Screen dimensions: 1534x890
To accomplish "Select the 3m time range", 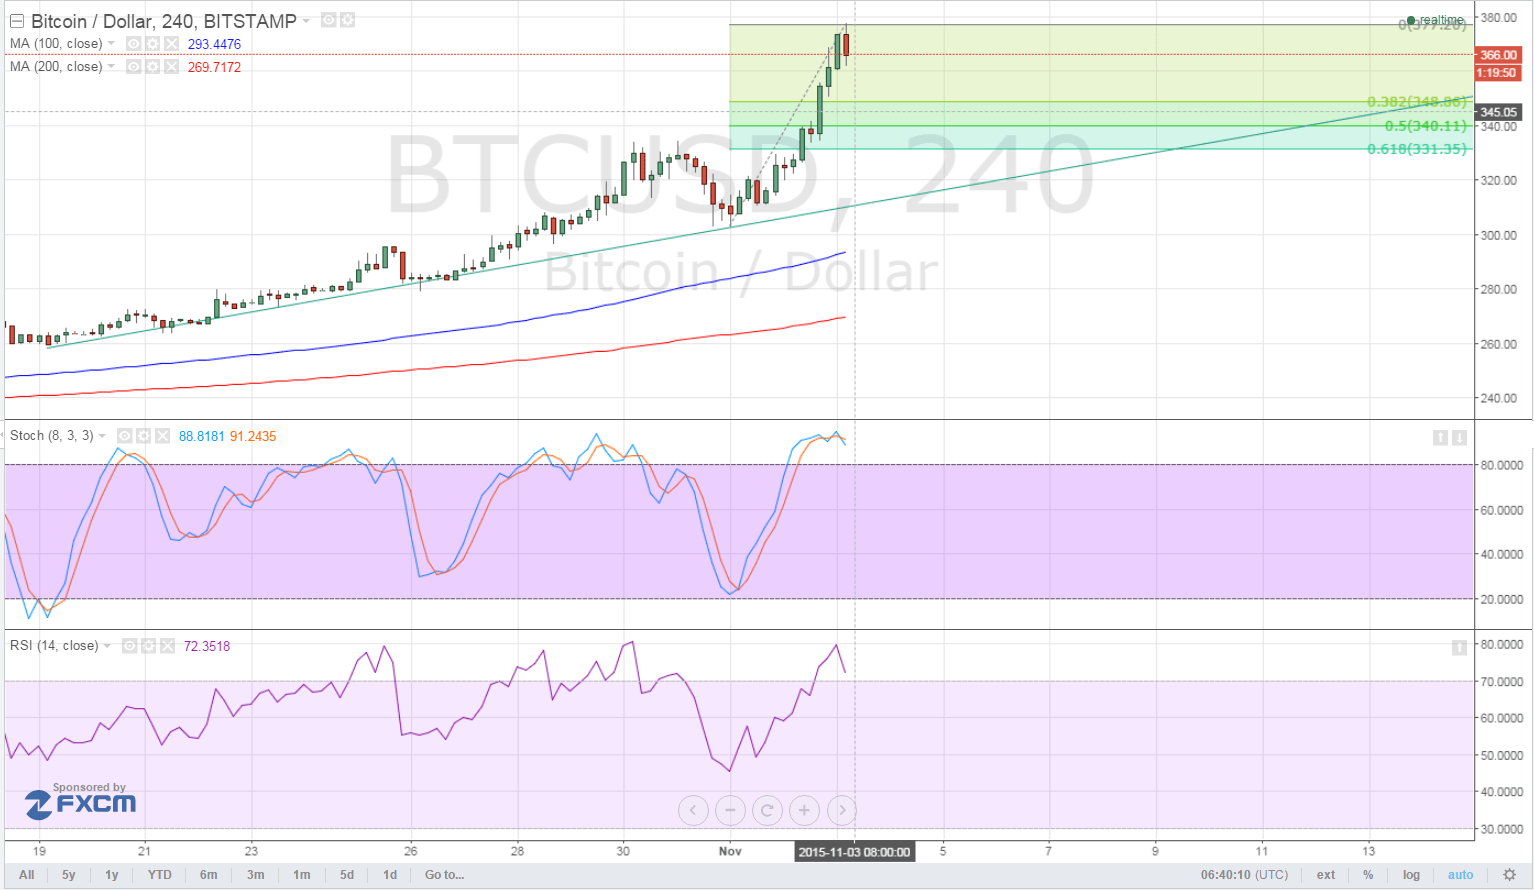I will coord(256,875).
